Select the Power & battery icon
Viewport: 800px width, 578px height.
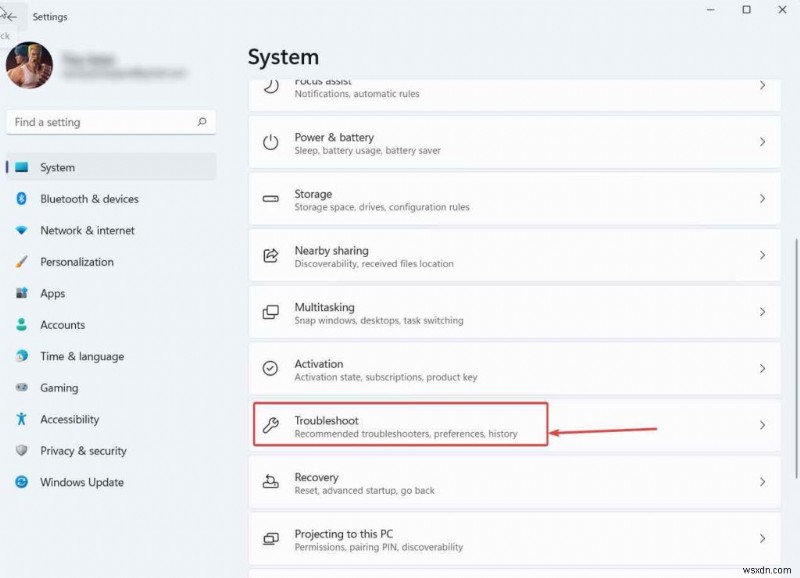point(269,141)
